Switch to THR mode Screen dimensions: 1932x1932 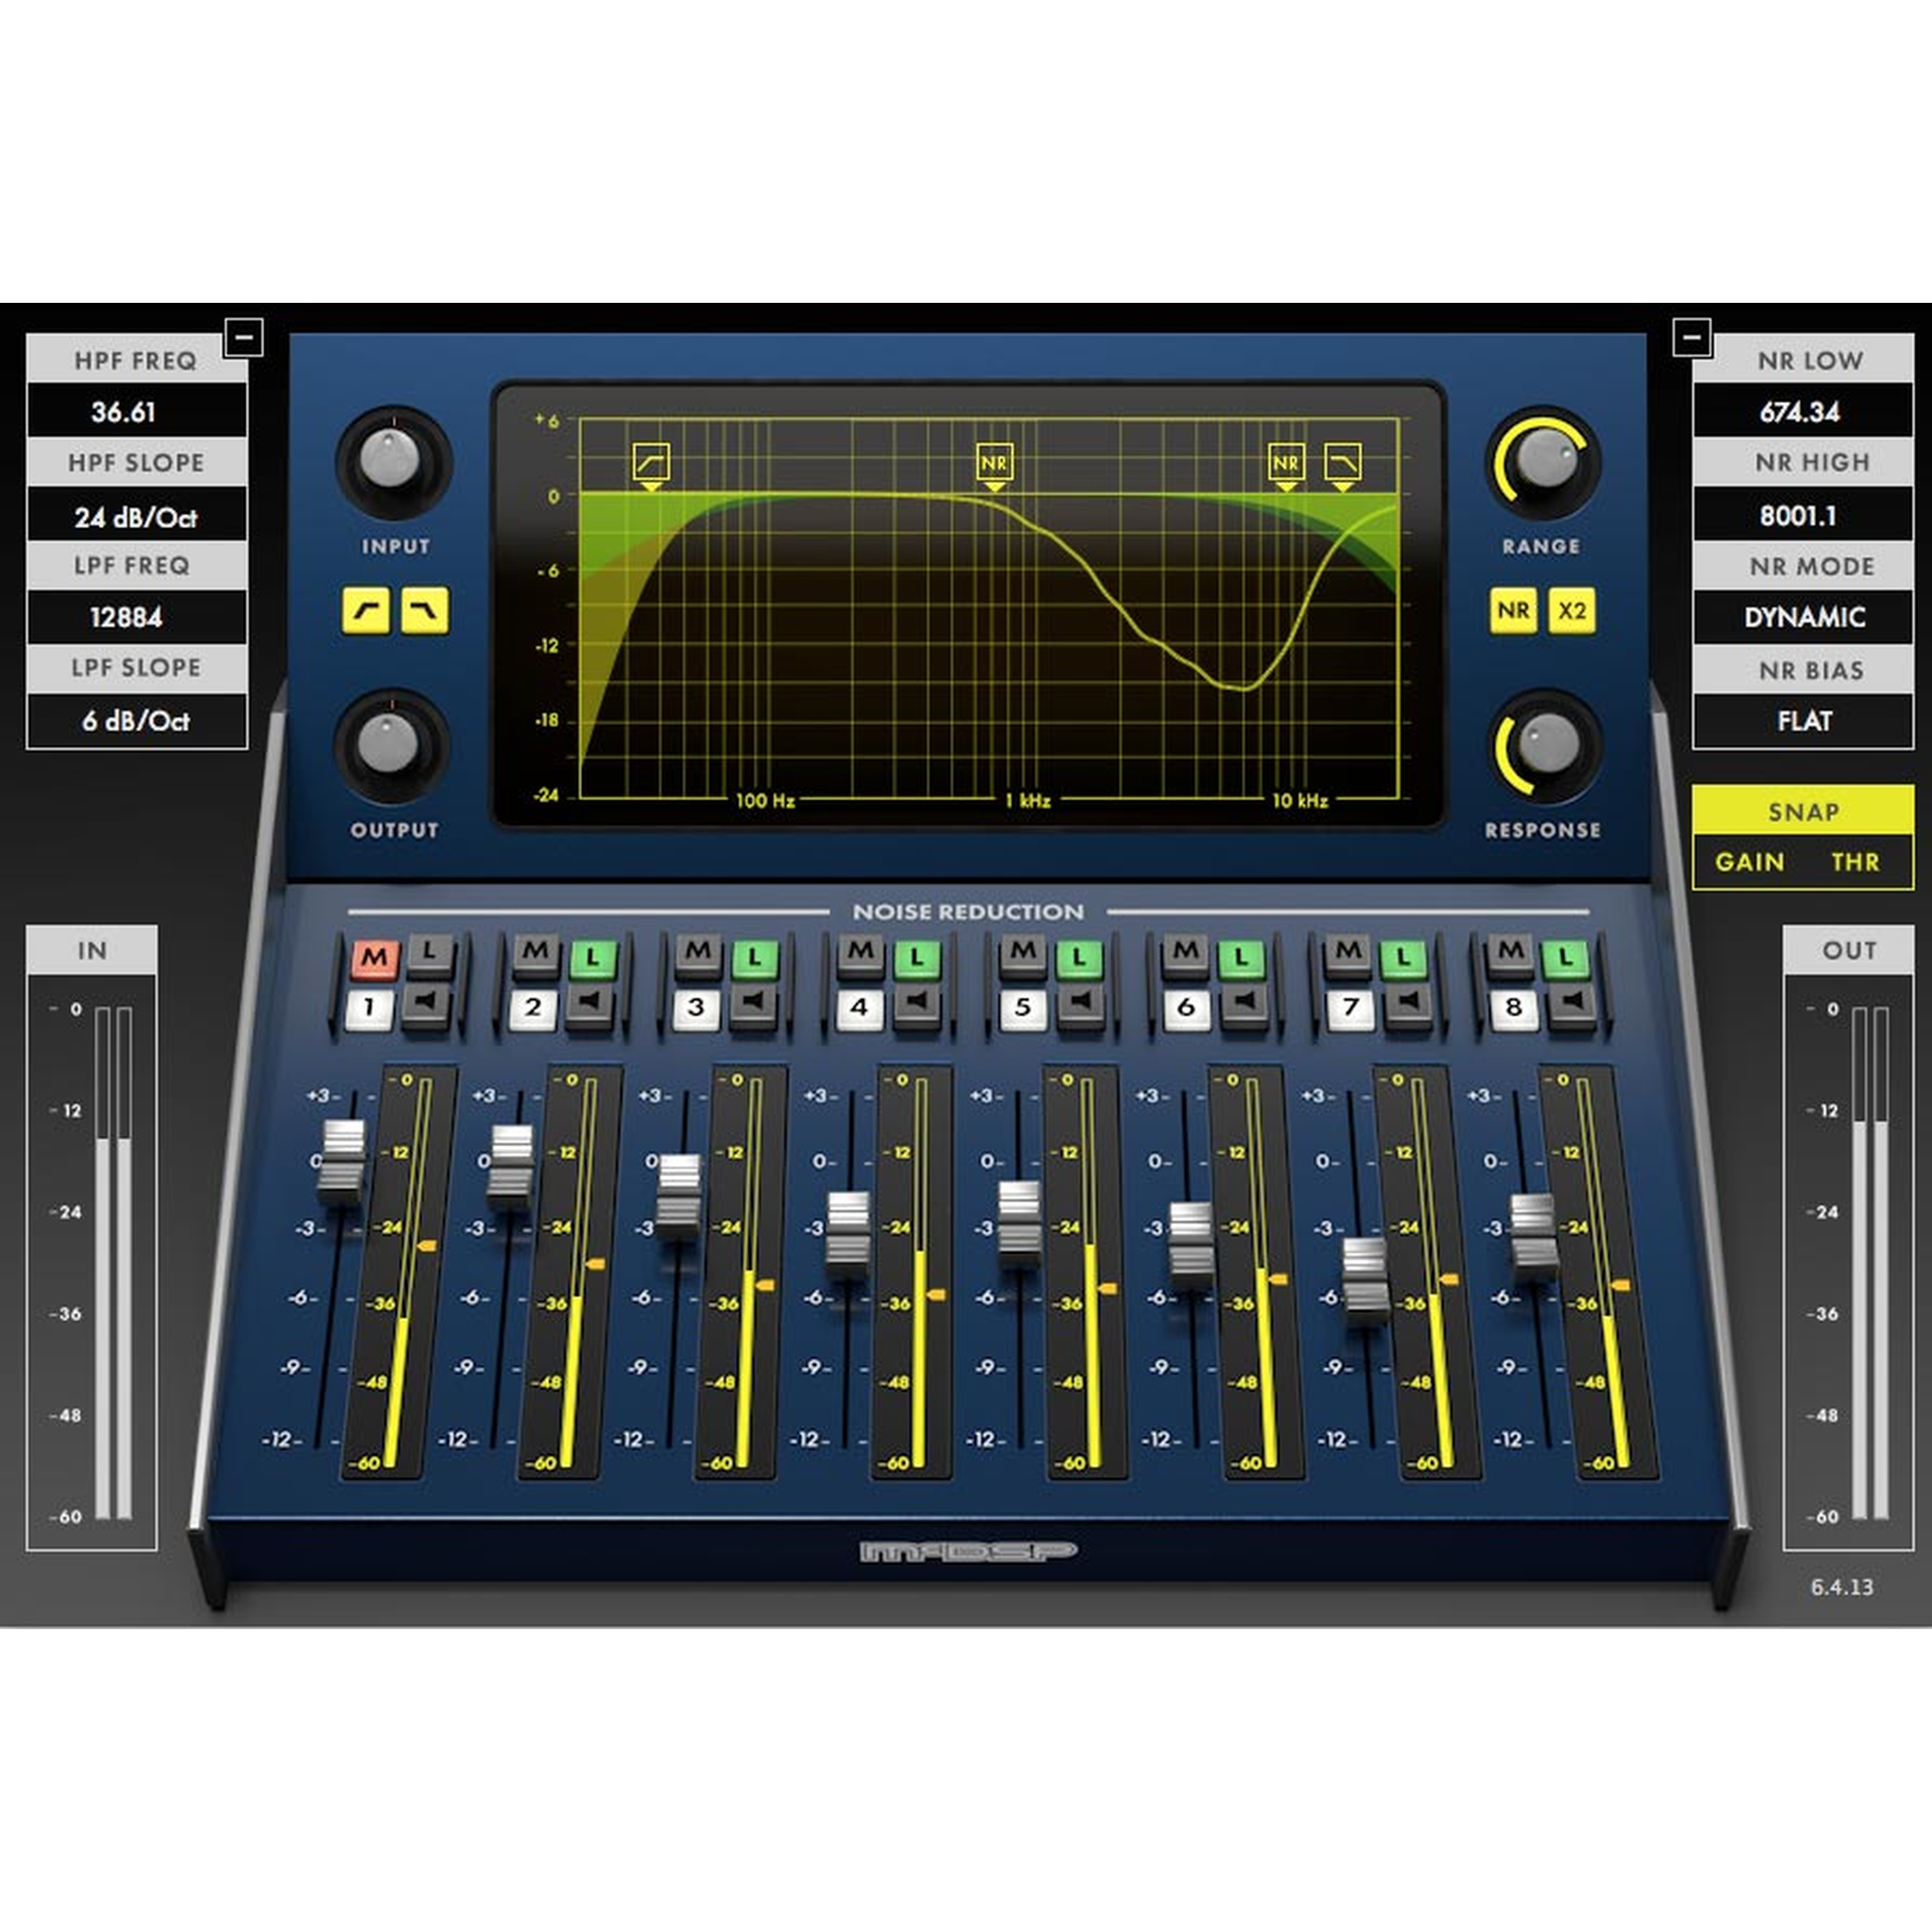click(1857, 862)
